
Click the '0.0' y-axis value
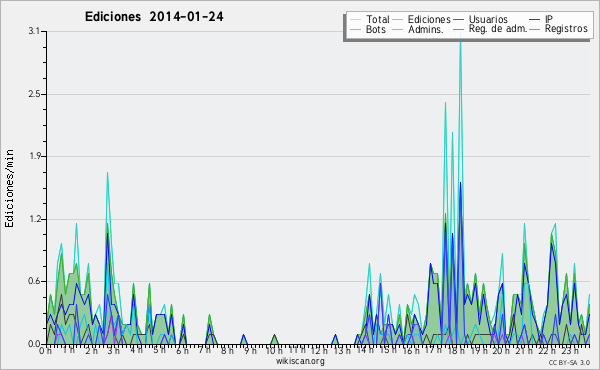[x=34, y=344]
